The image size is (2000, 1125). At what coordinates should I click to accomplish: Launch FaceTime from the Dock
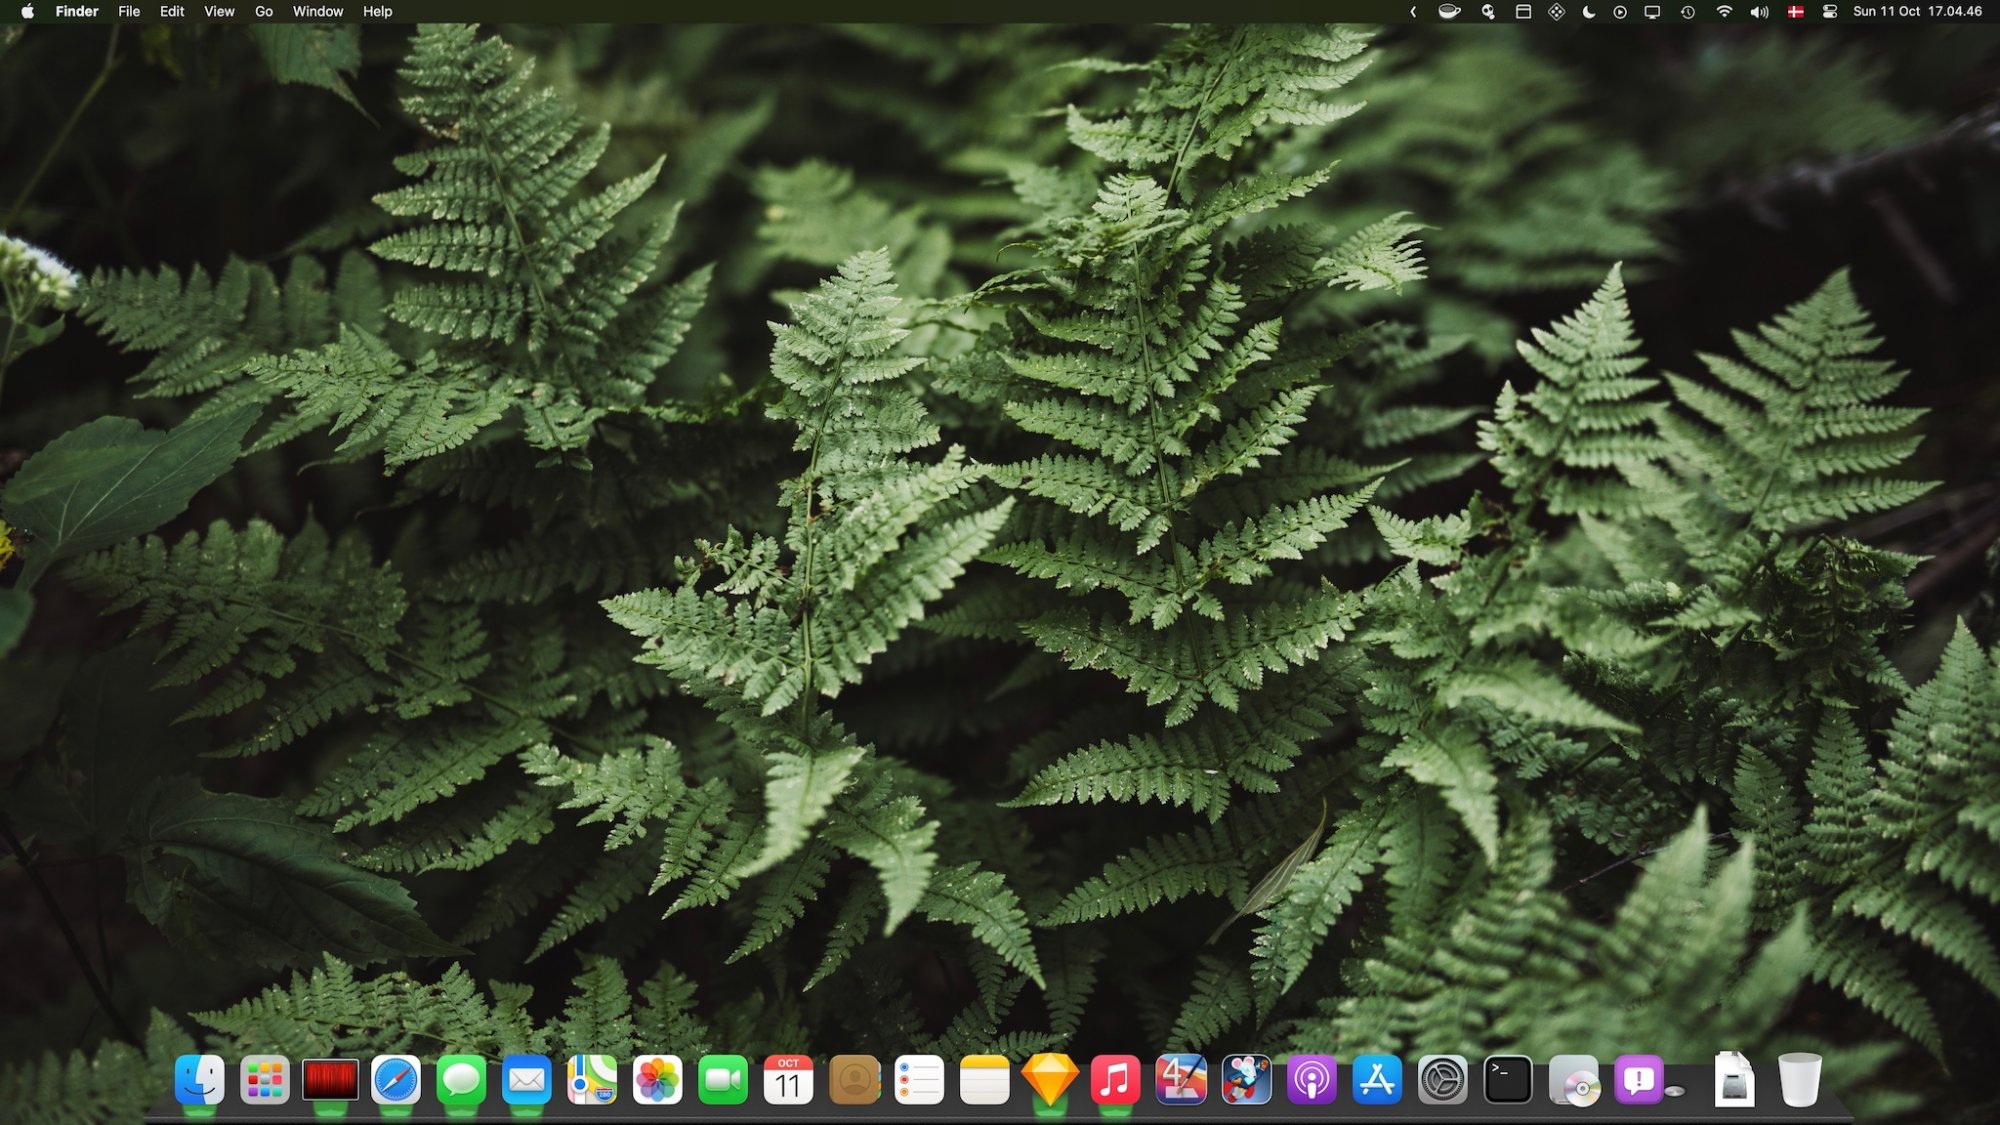coord(723,1080)
